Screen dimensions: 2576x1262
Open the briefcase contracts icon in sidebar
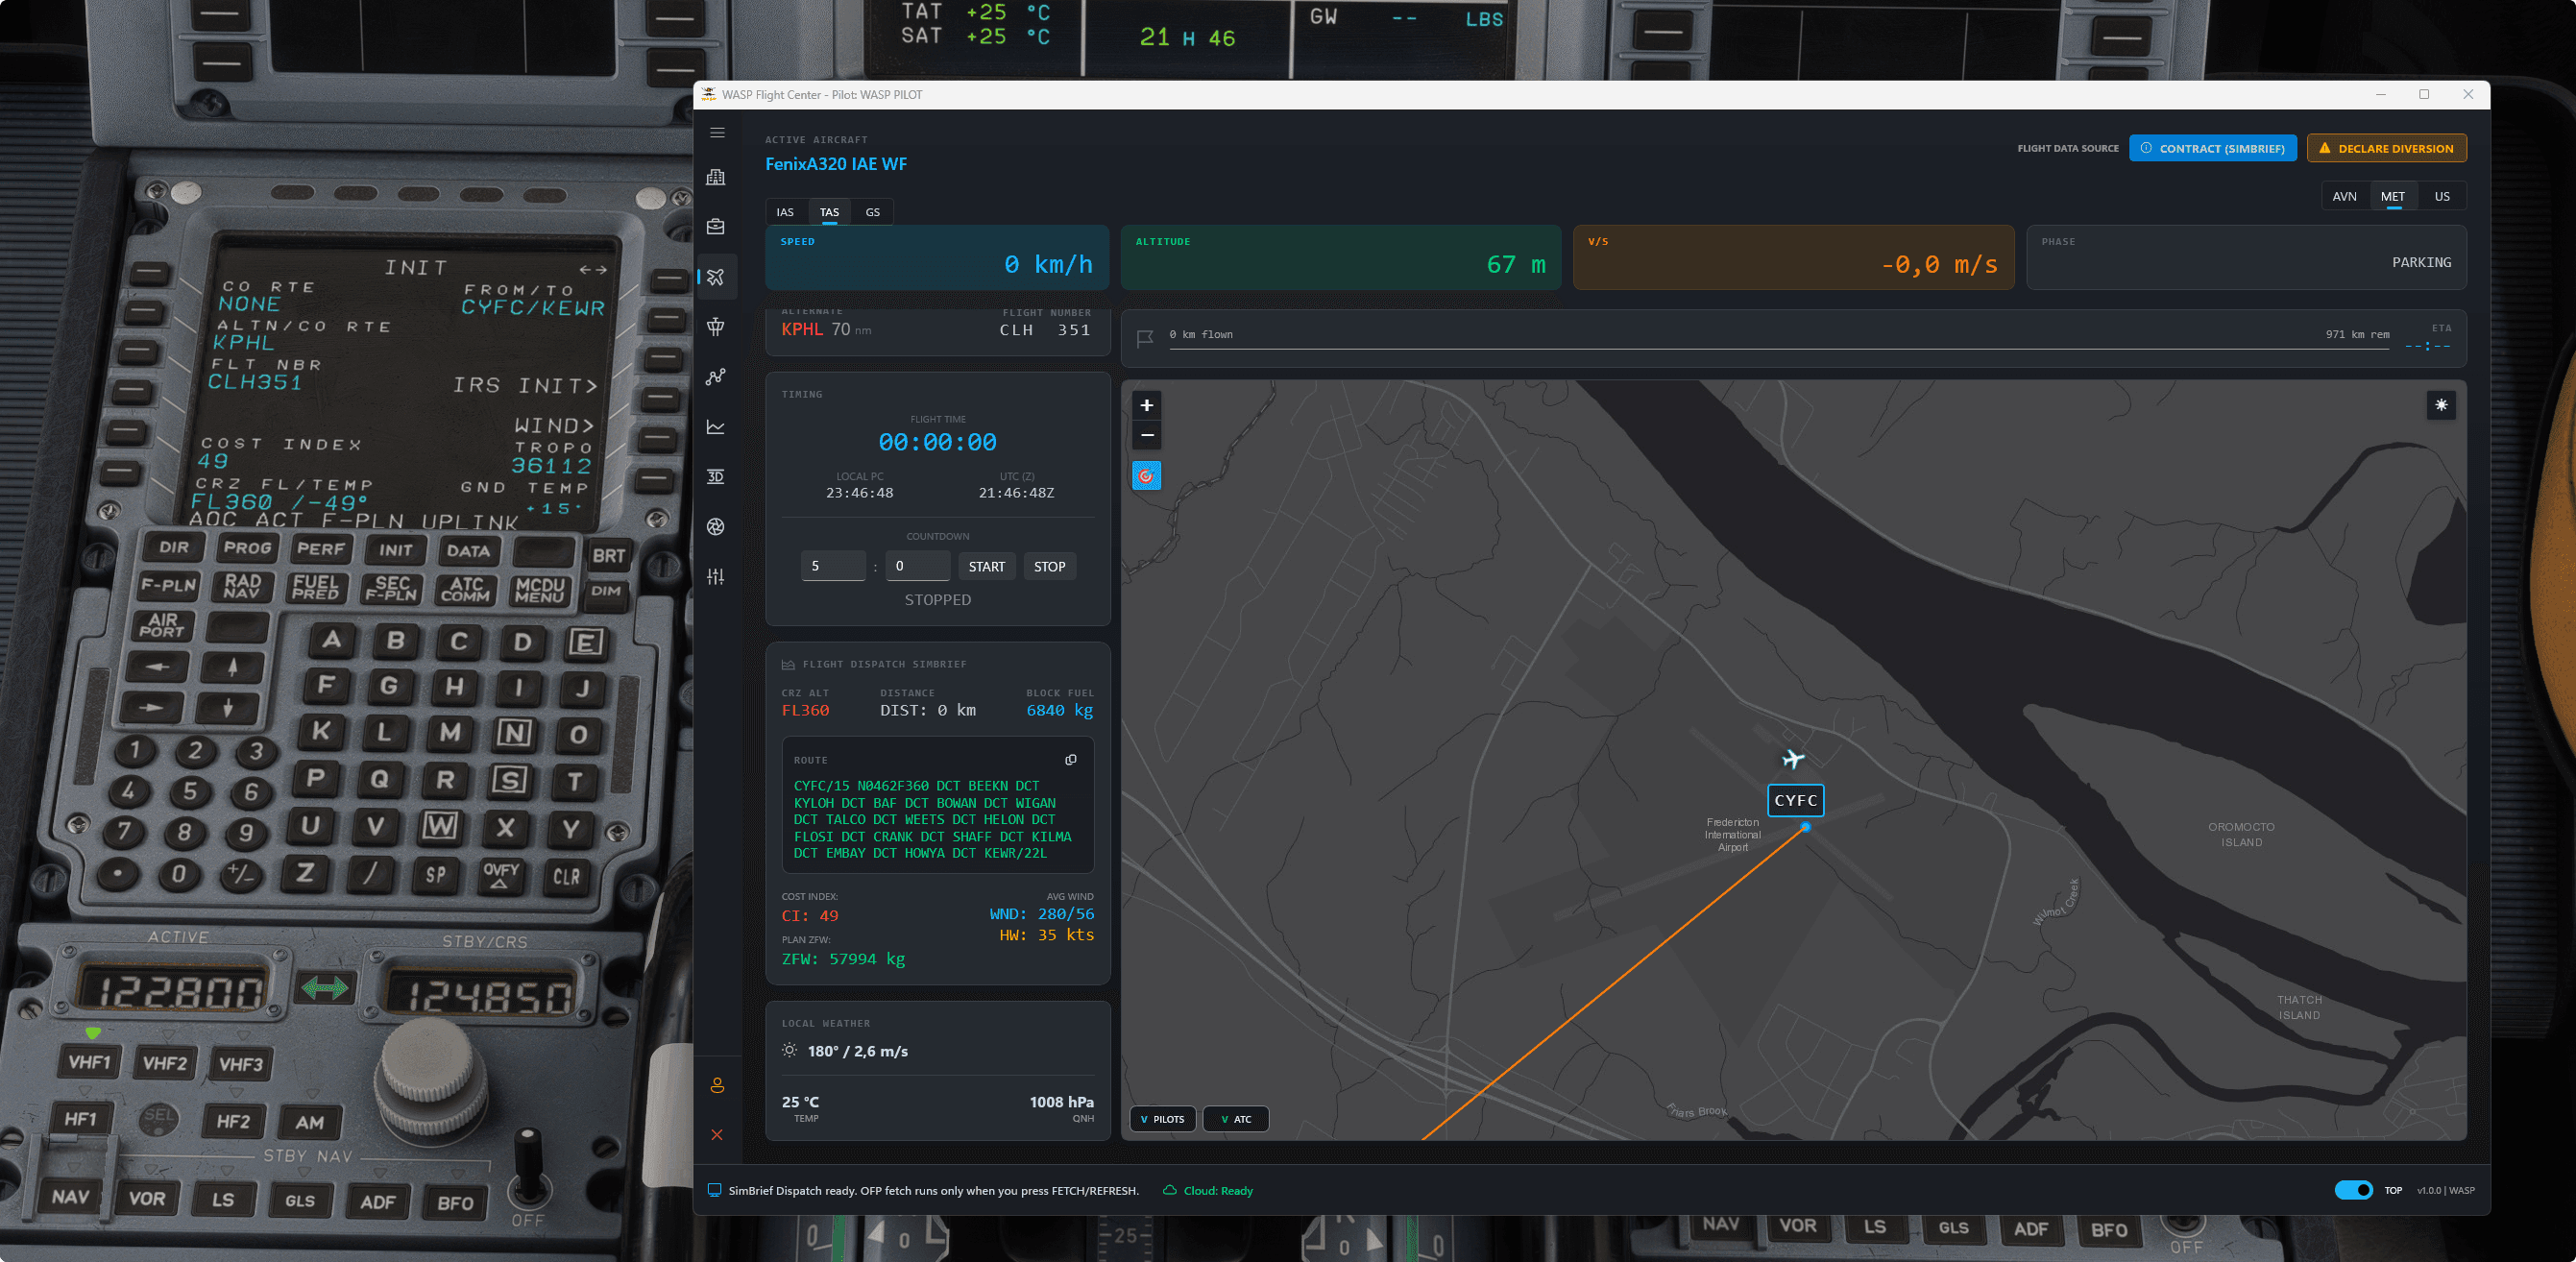pyautogui.click(x=716, y=227)
